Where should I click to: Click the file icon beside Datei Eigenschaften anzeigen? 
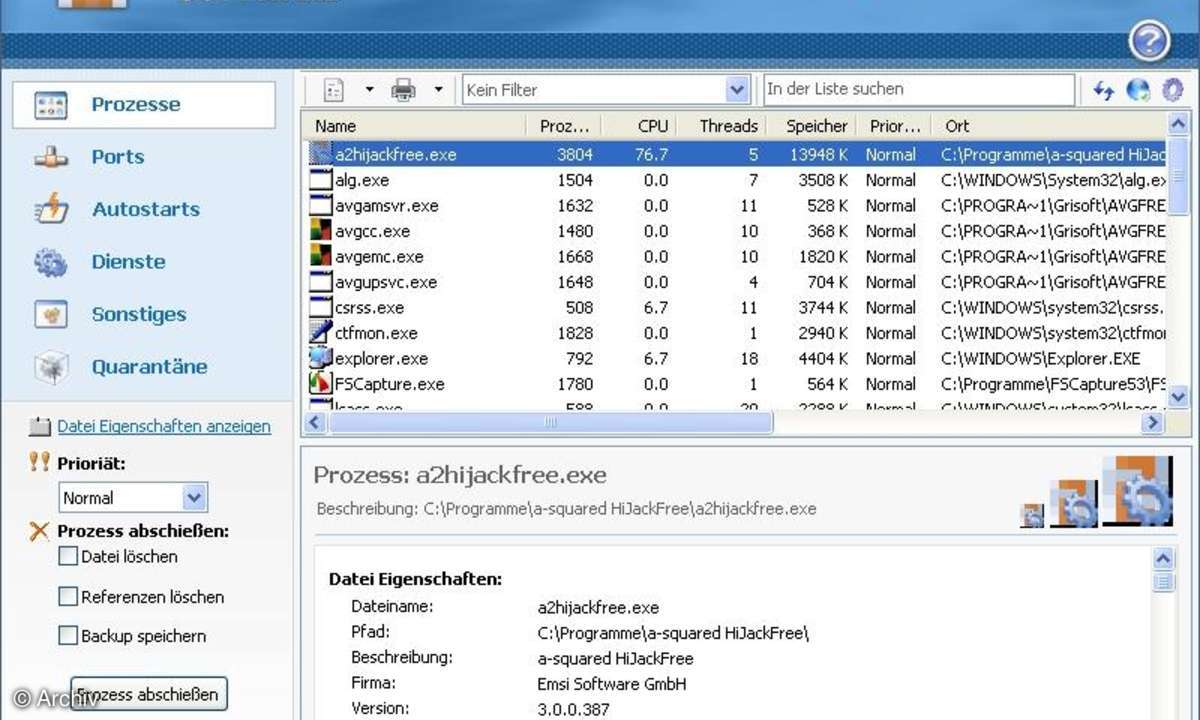40,427
